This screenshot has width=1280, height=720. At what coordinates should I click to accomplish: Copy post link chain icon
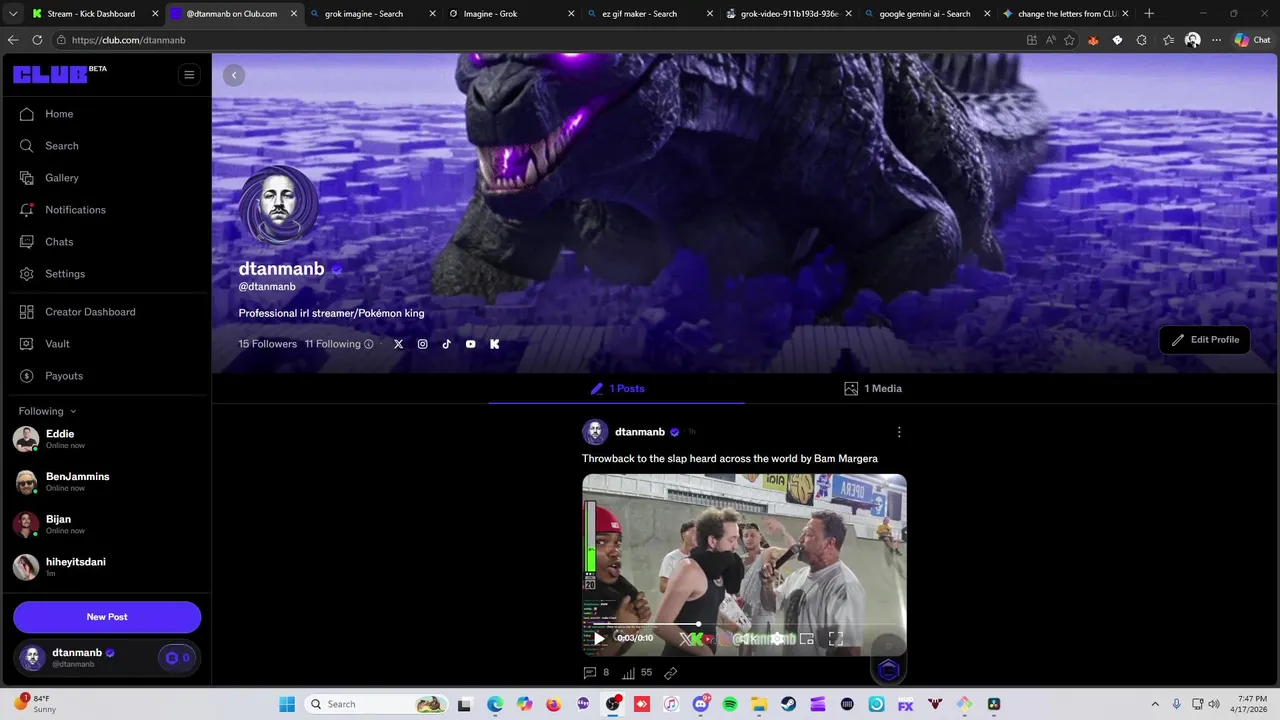click(671, 673)
